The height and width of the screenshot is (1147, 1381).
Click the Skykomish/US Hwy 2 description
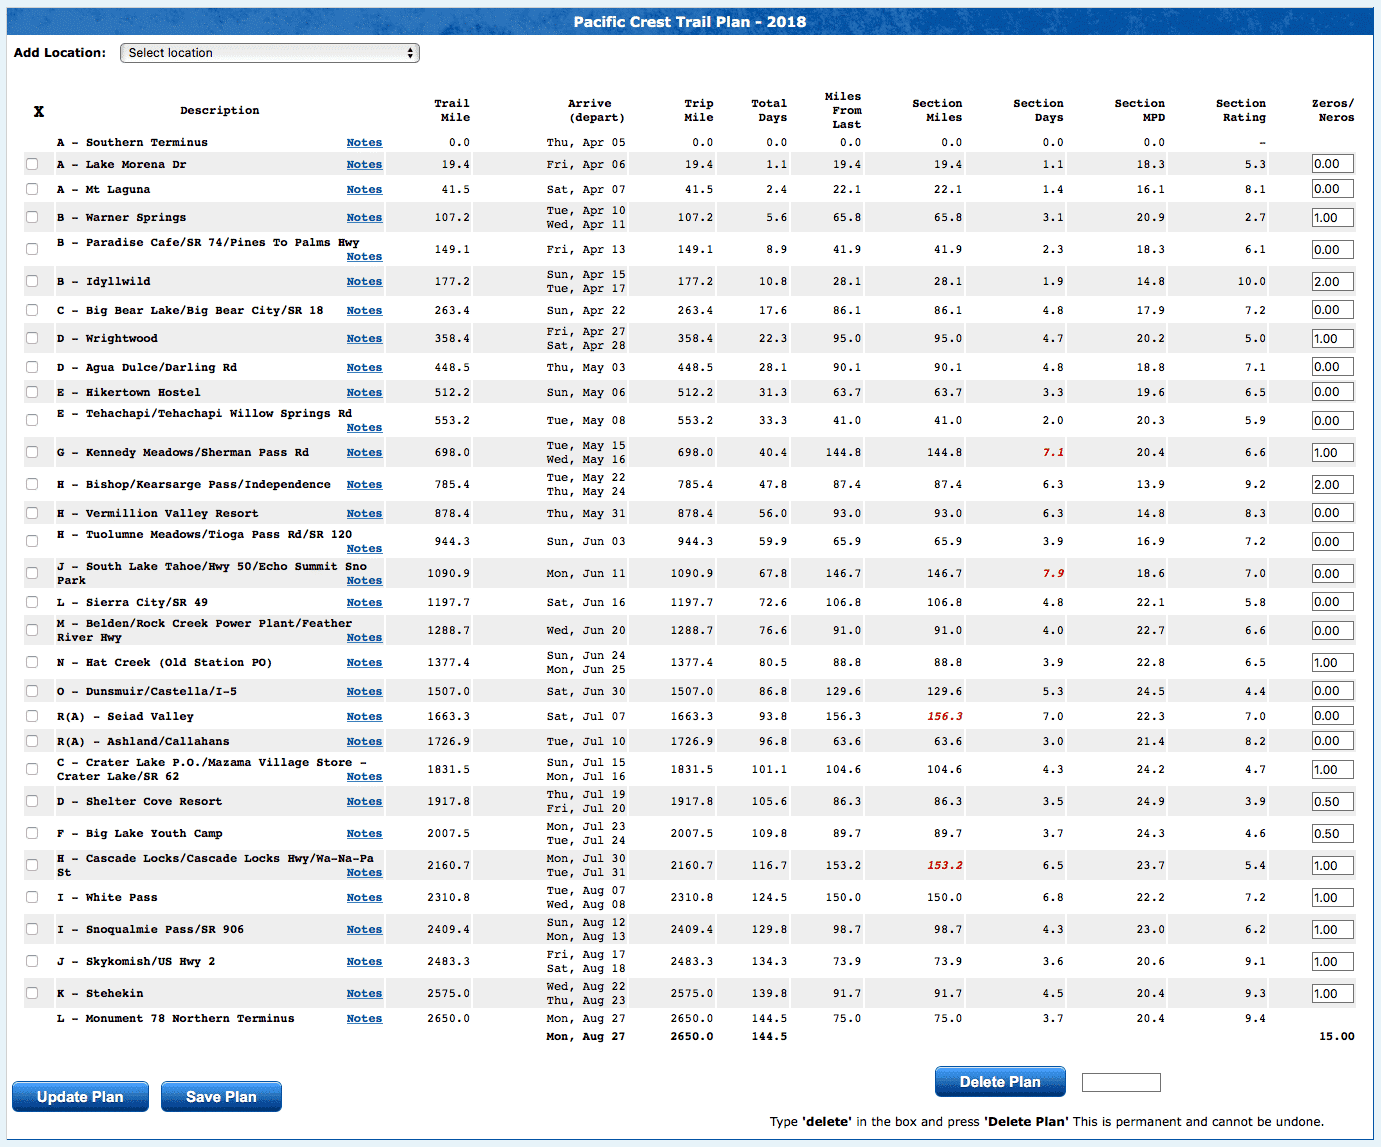pos(136,961)
